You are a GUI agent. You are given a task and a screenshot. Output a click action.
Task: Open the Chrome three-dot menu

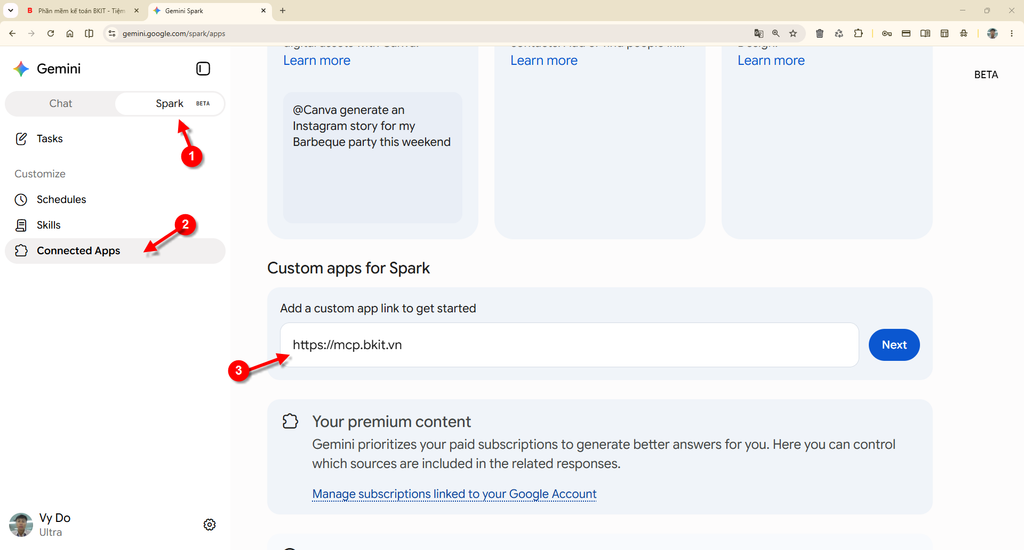coord(1012,33)
